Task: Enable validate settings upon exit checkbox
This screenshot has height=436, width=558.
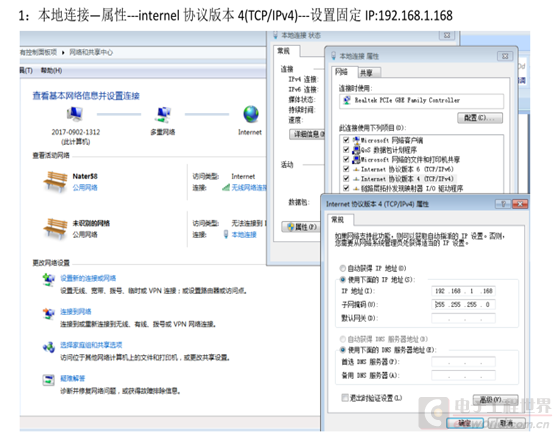Action: coord(344,397)
